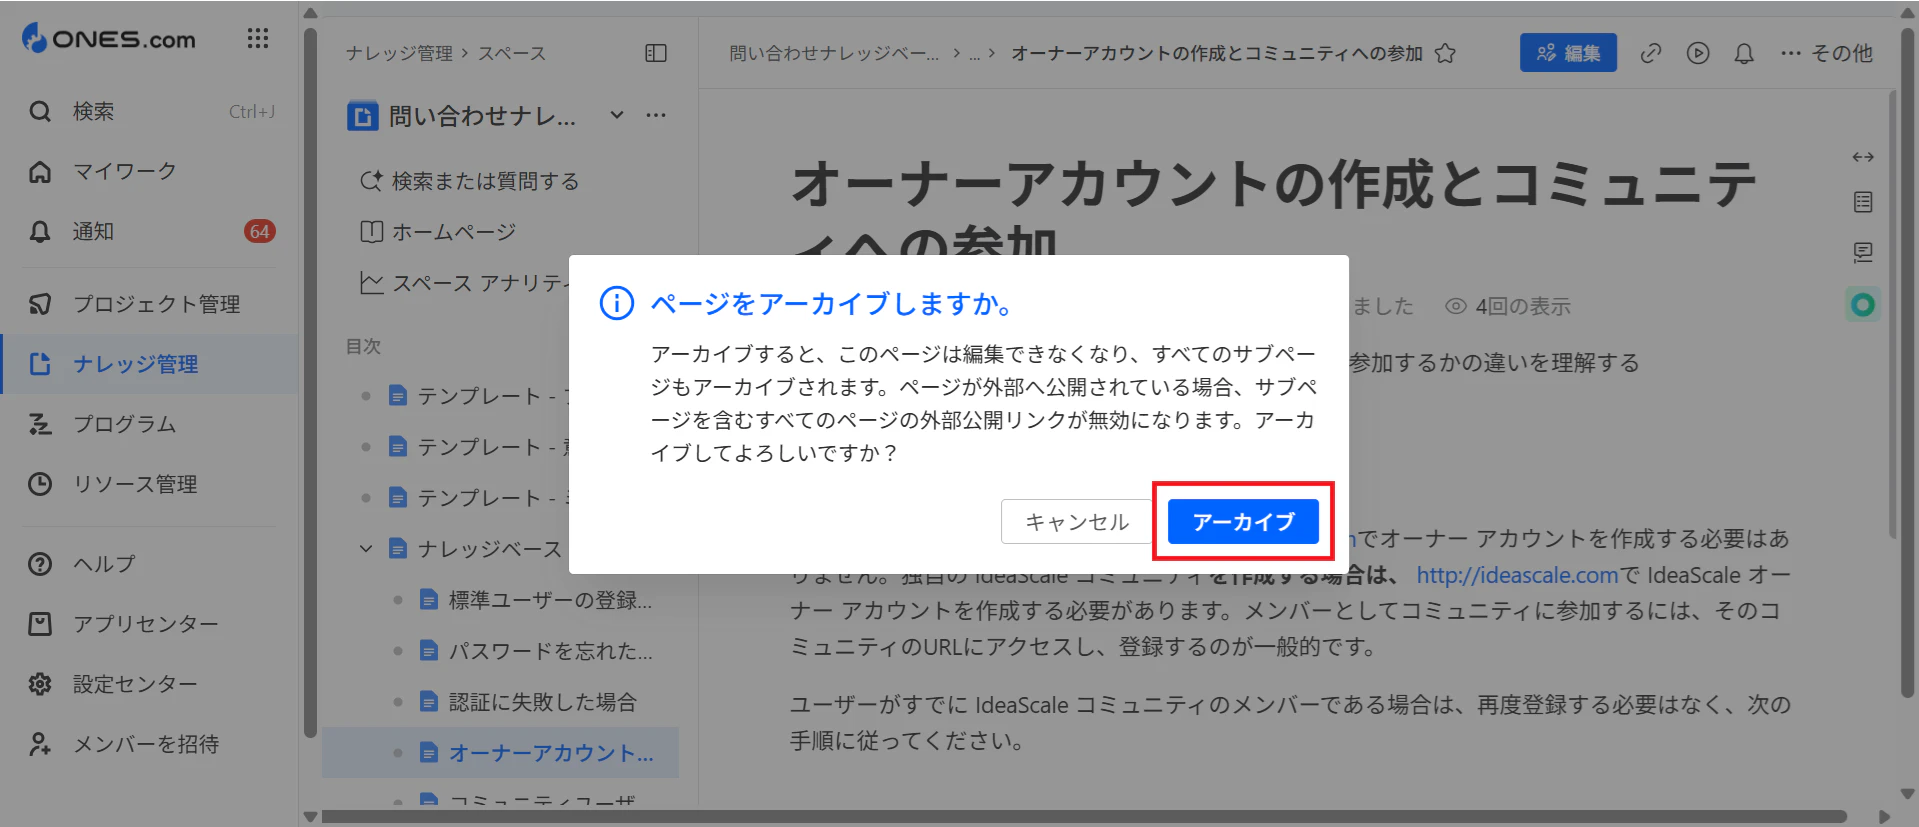Go to マイワーク

(150, 171)
